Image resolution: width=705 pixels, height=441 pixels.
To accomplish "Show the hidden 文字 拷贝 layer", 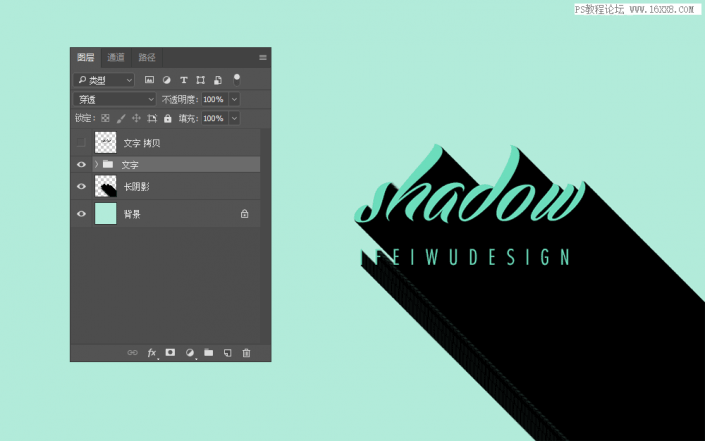I will [x=81, y=143].
